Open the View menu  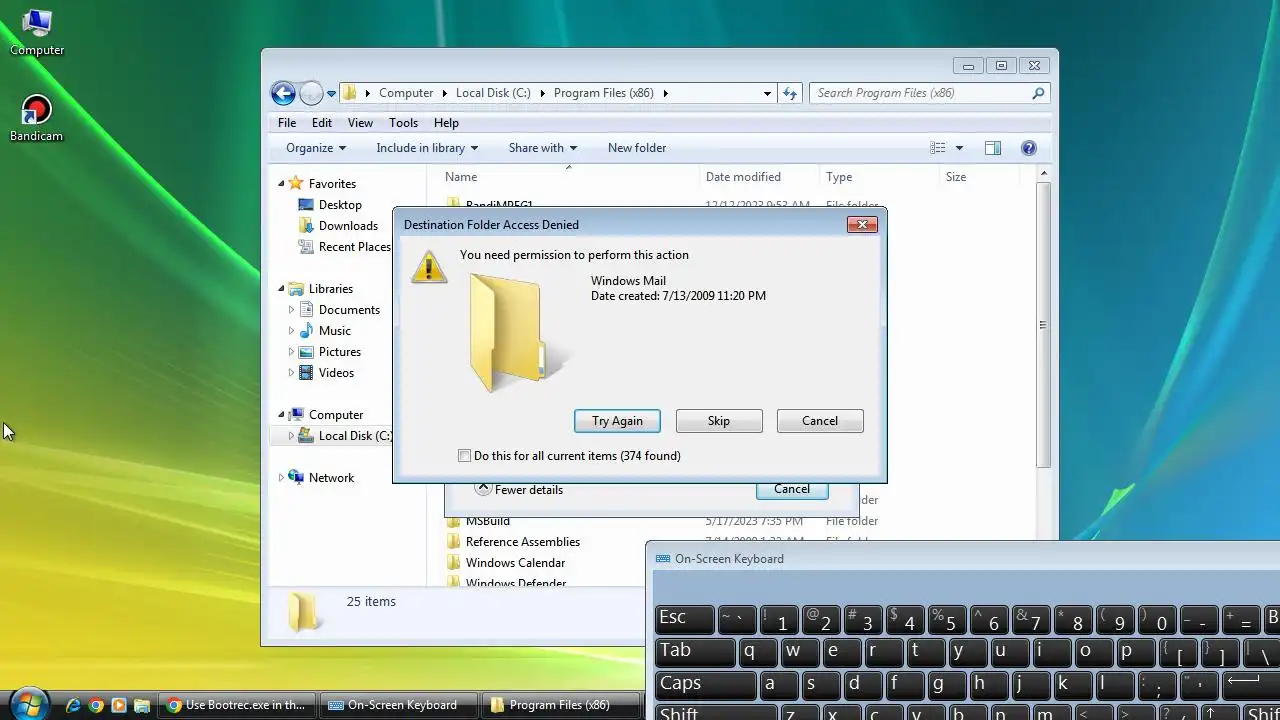point(360,123)
